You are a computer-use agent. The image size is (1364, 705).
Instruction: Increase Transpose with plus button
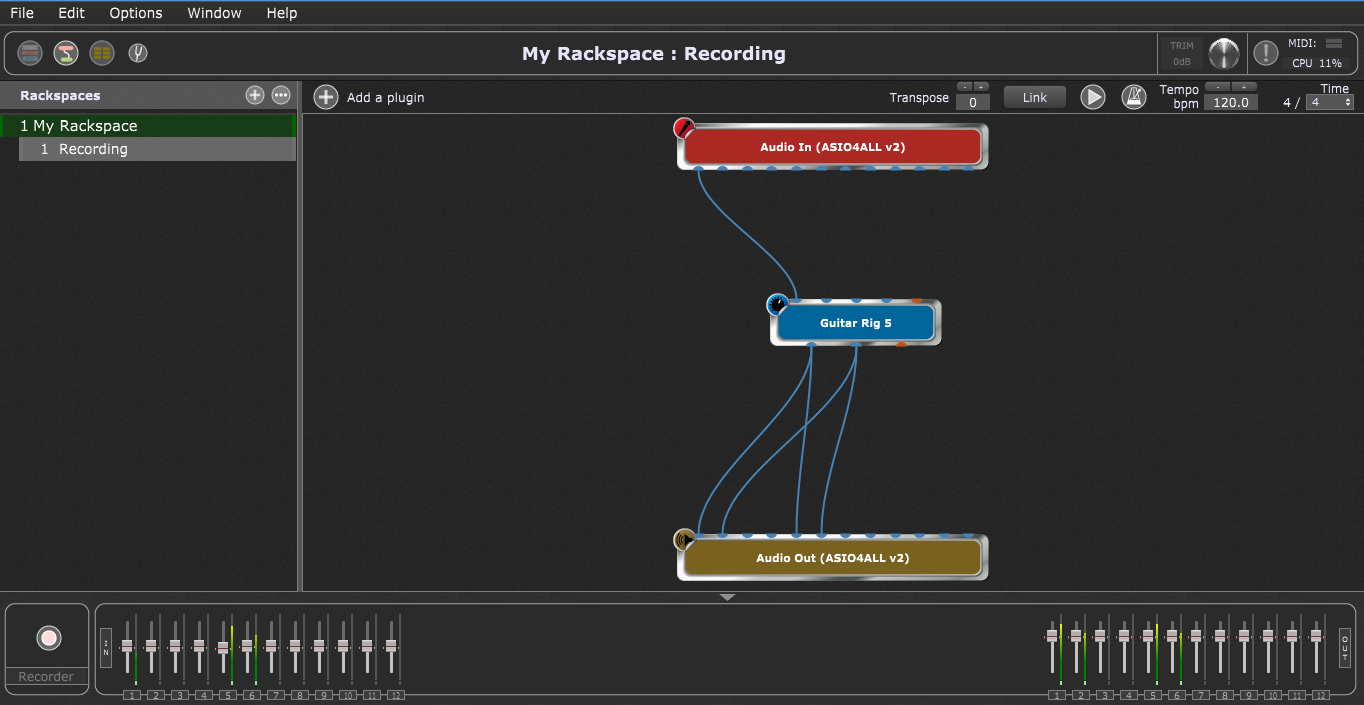pyautogui.click(x=981, y=86)
